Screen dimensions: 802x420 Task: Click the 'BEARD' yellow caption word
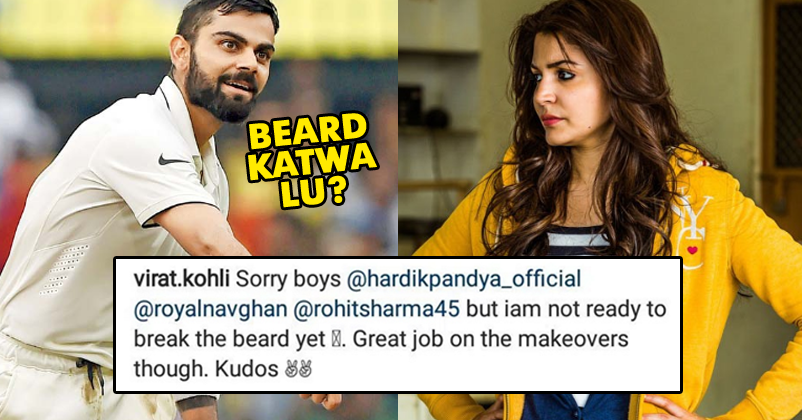tap(308, 132)
